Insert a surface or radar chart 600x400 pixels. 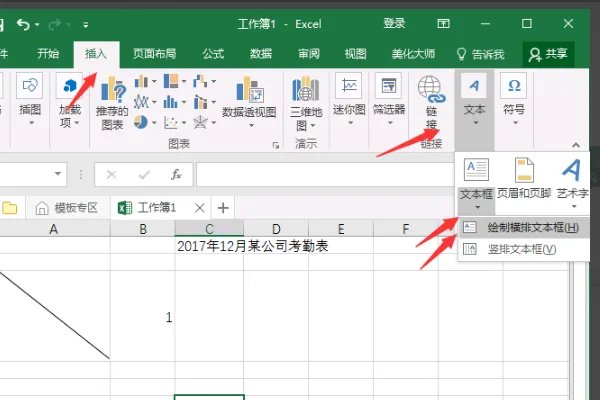click(200, 122)
